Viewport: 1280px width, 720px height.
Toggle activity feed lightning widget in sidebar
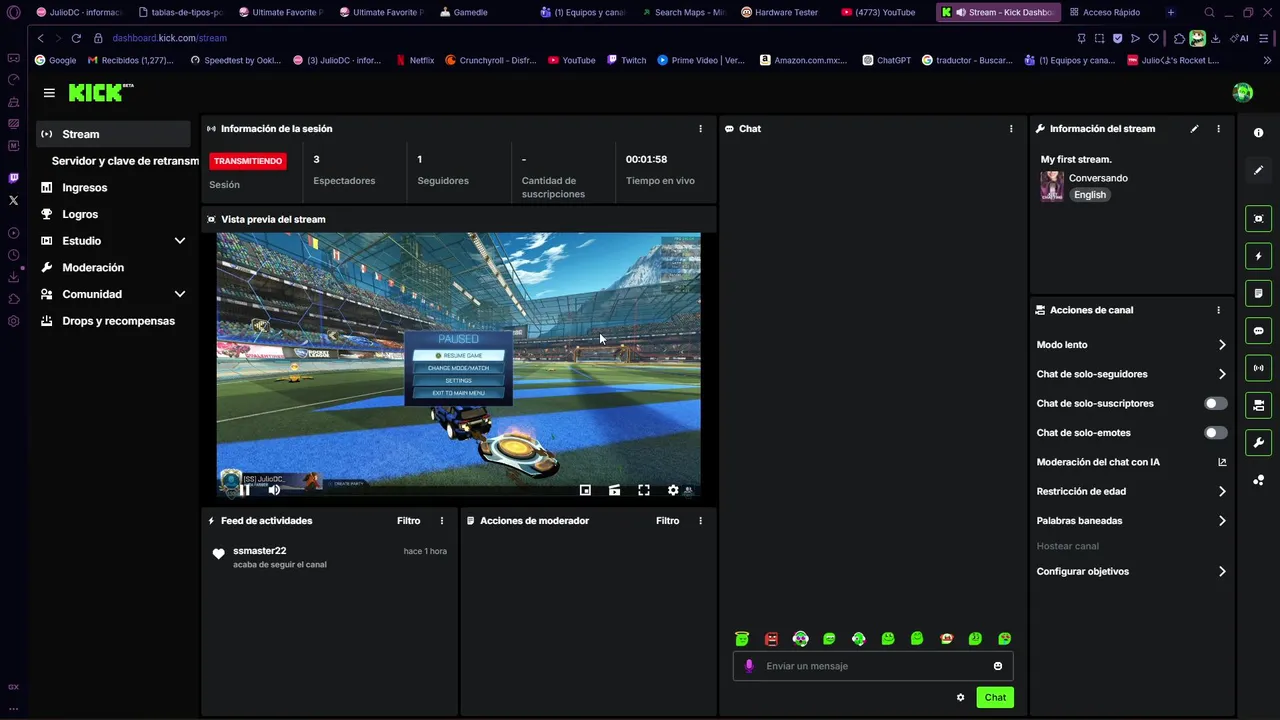pyautogui.click(x=1259, y=256)
